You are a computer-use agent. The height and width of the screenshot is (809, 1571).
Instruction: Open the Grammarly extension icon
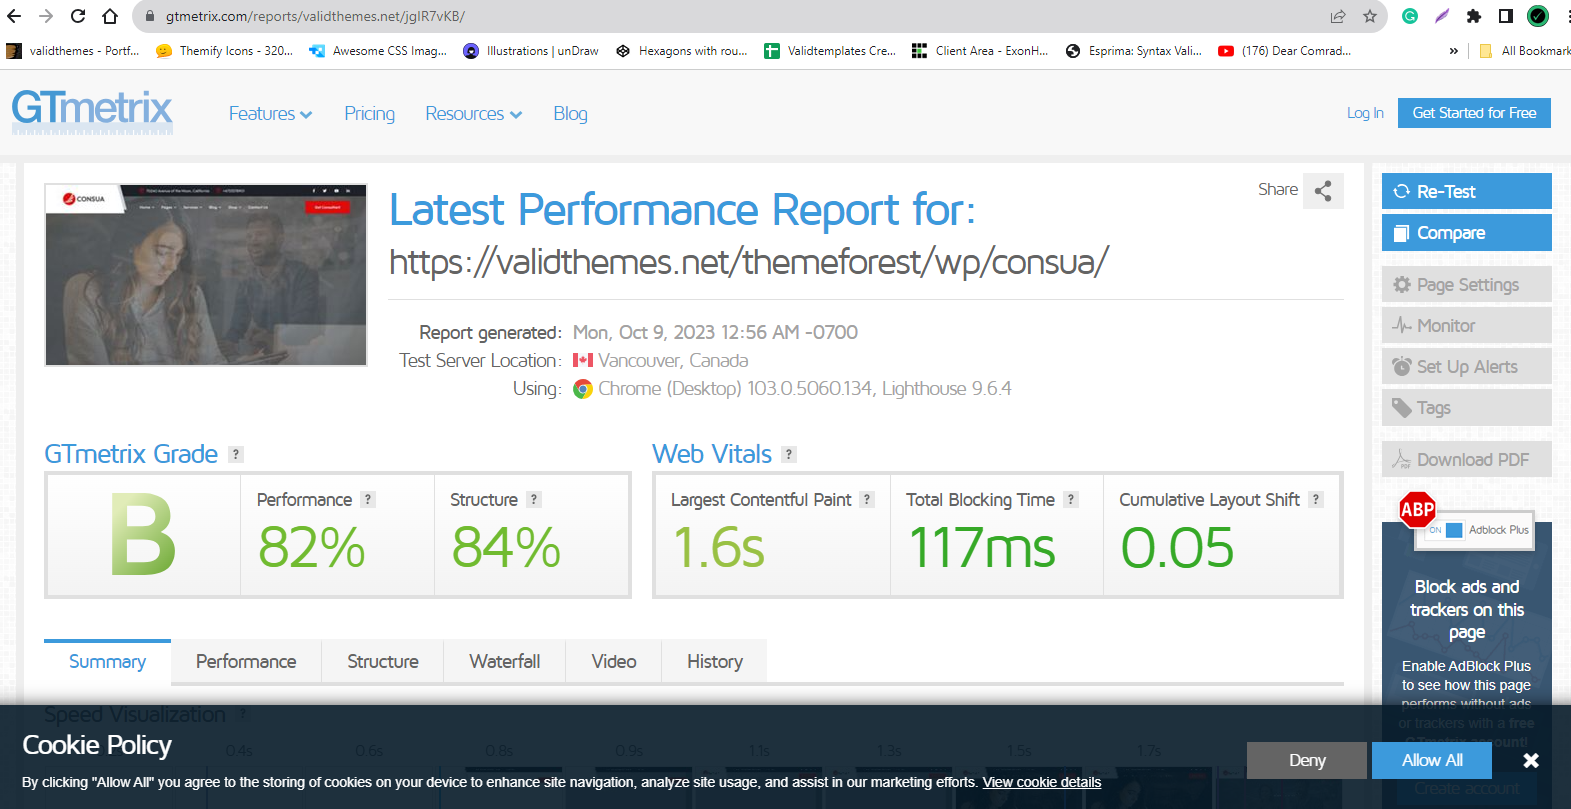pyautogui.click(x=1410, y=16)
